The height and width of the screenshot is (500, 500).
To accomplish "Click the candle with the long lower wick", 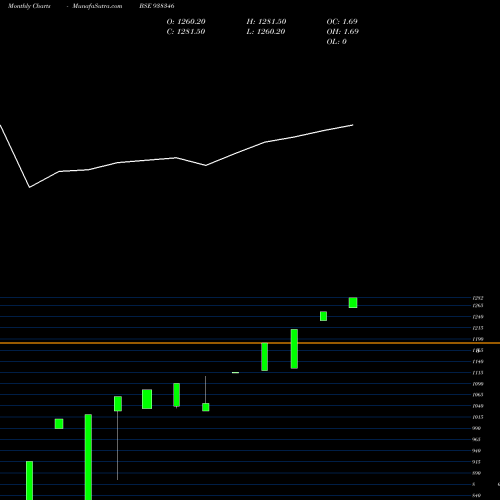I will (x=118, y=404).
